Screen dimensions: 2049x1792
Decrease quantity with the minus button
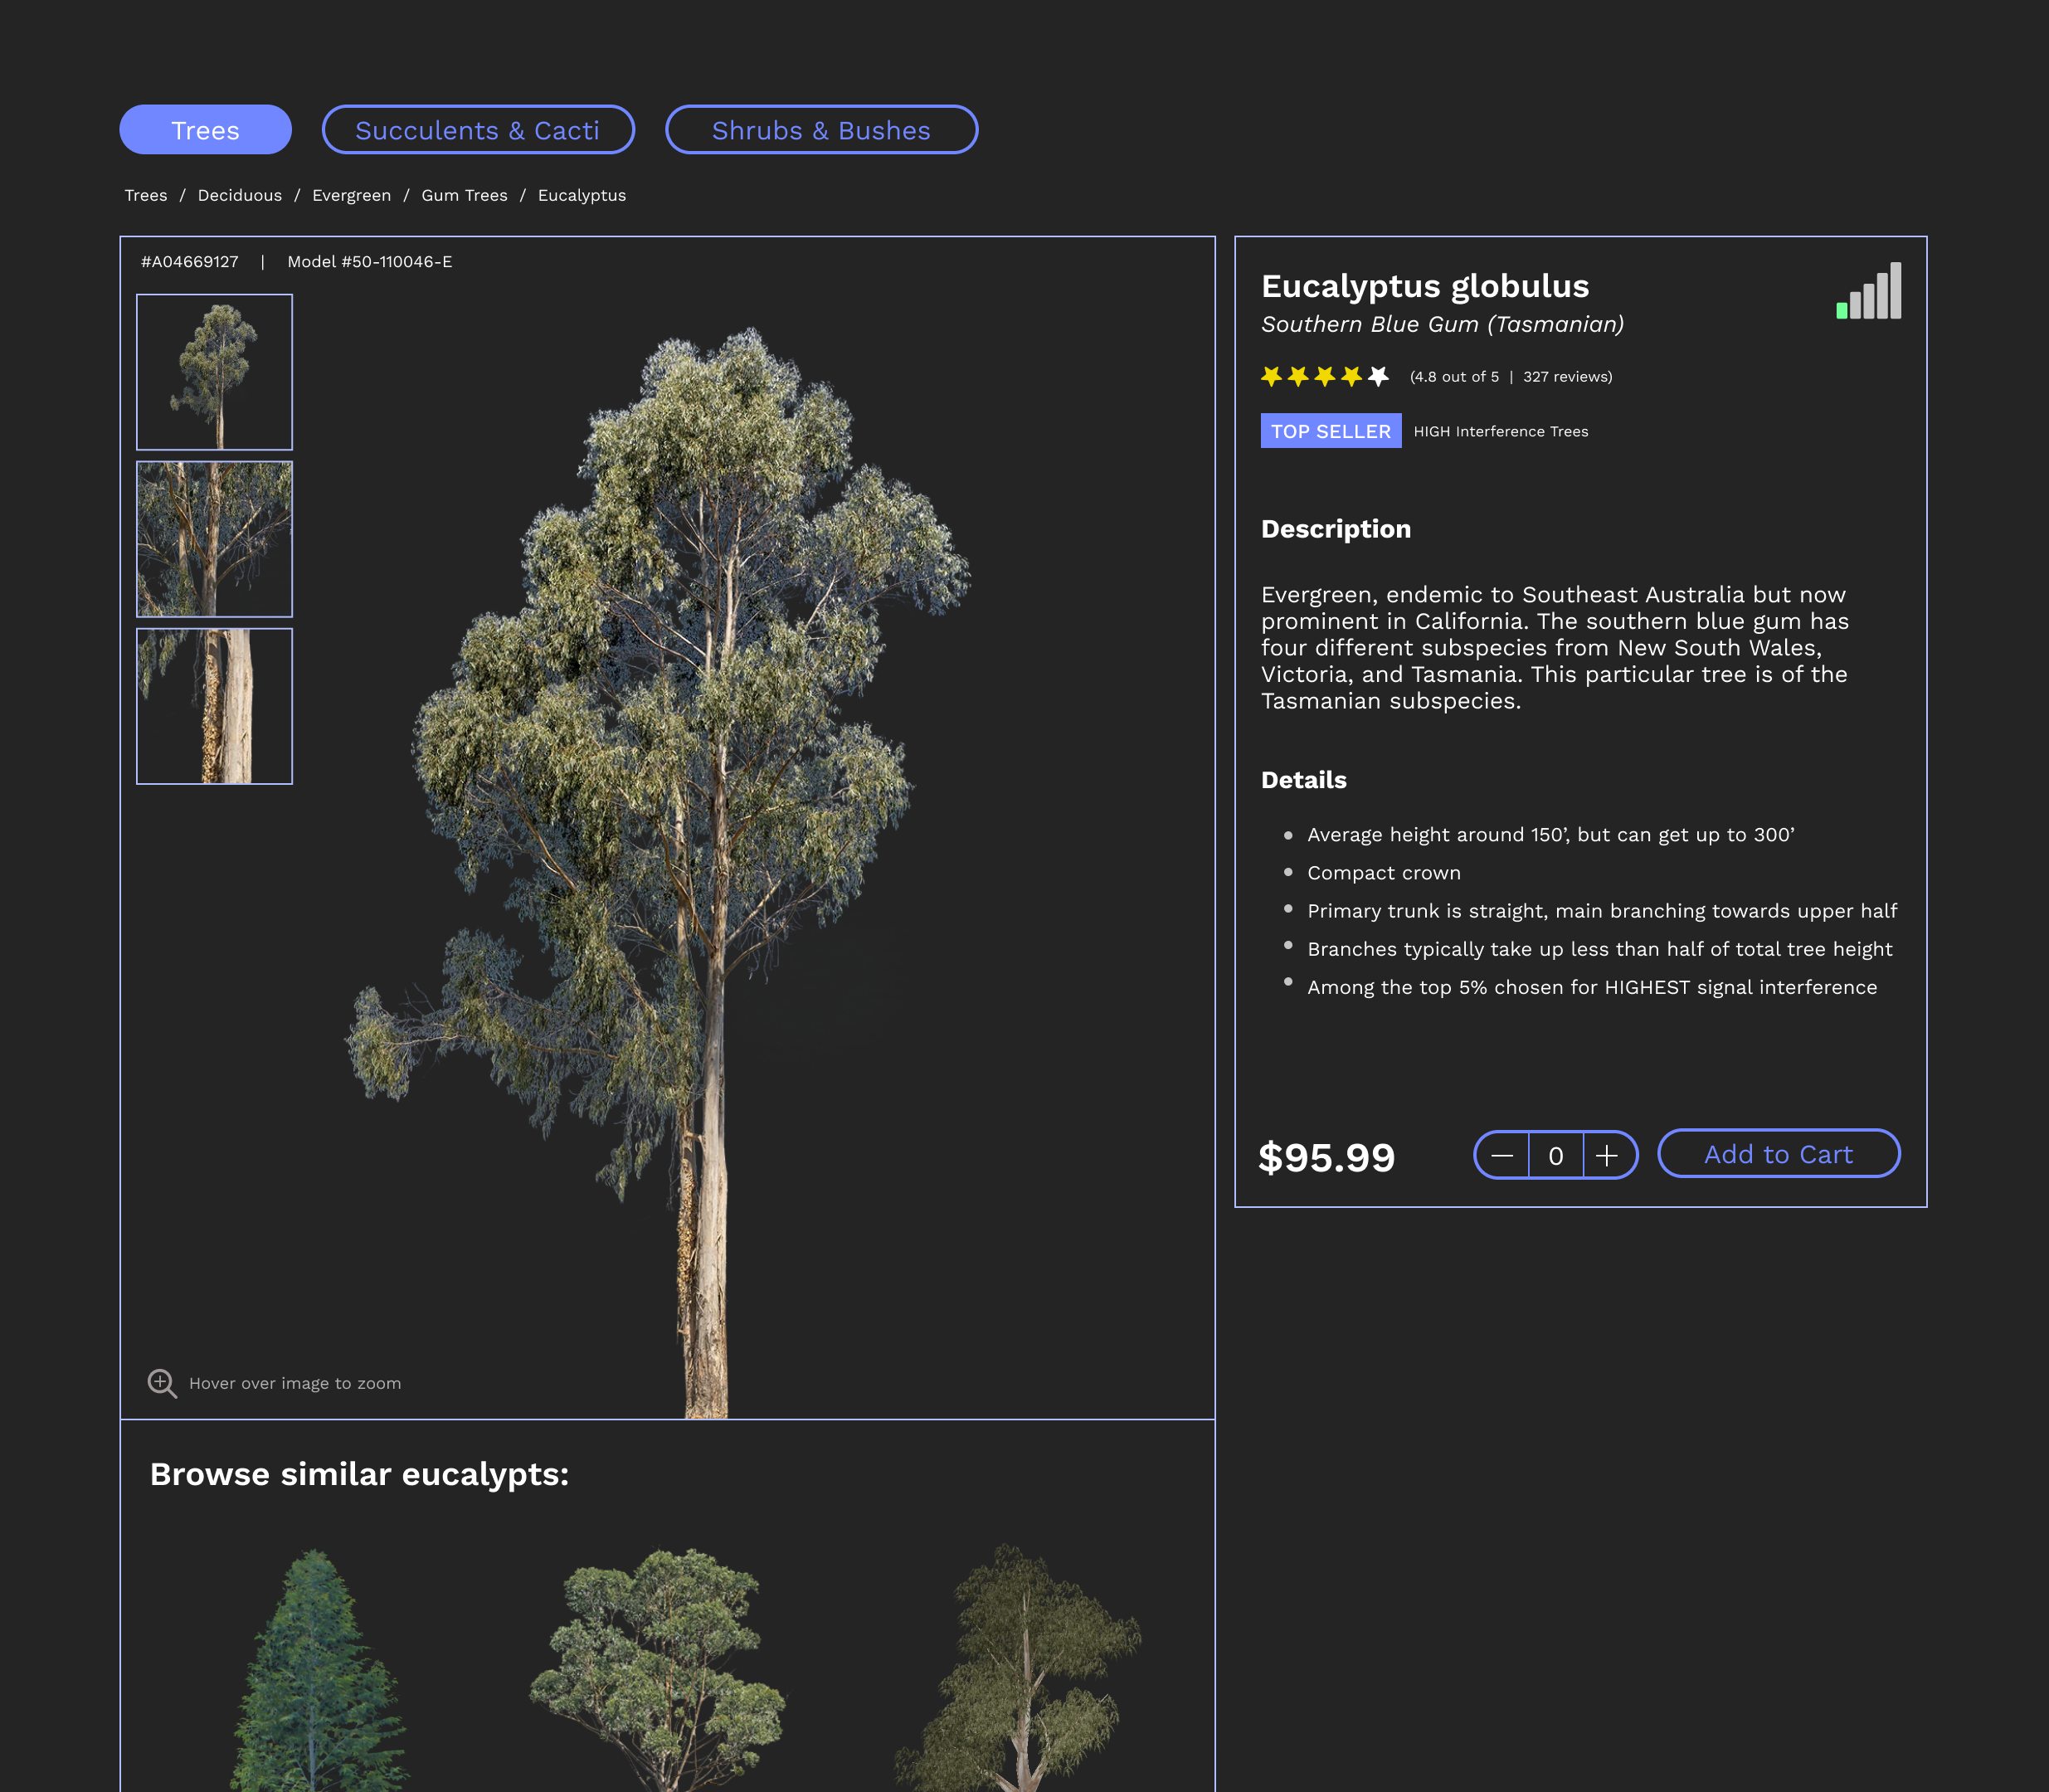(x=1502, y=1155)
